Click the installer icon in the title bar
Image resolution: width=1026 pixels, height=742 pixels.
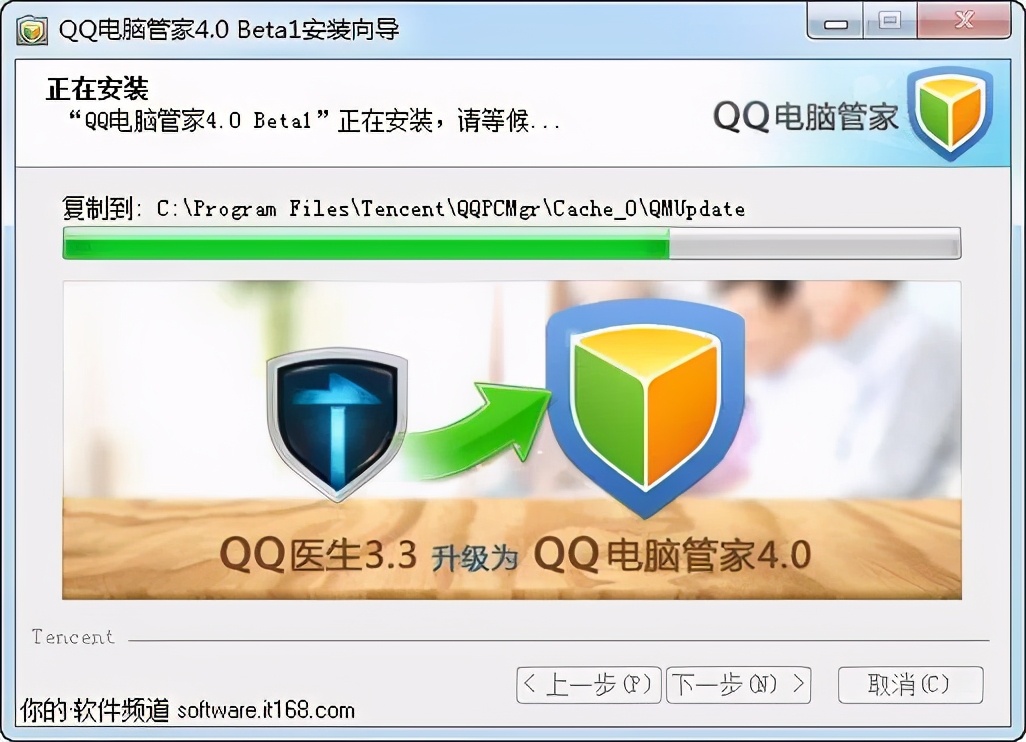pos(32,30)
